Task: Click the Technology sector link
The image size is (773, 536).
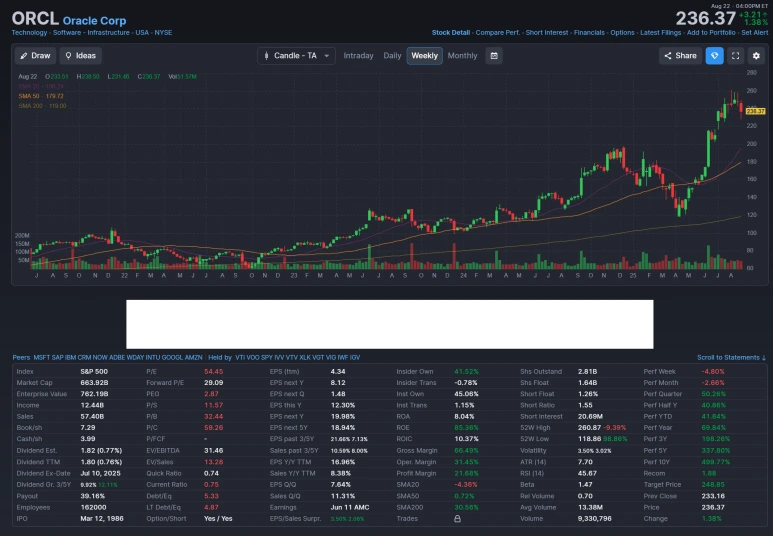Action: coord(30,33)
